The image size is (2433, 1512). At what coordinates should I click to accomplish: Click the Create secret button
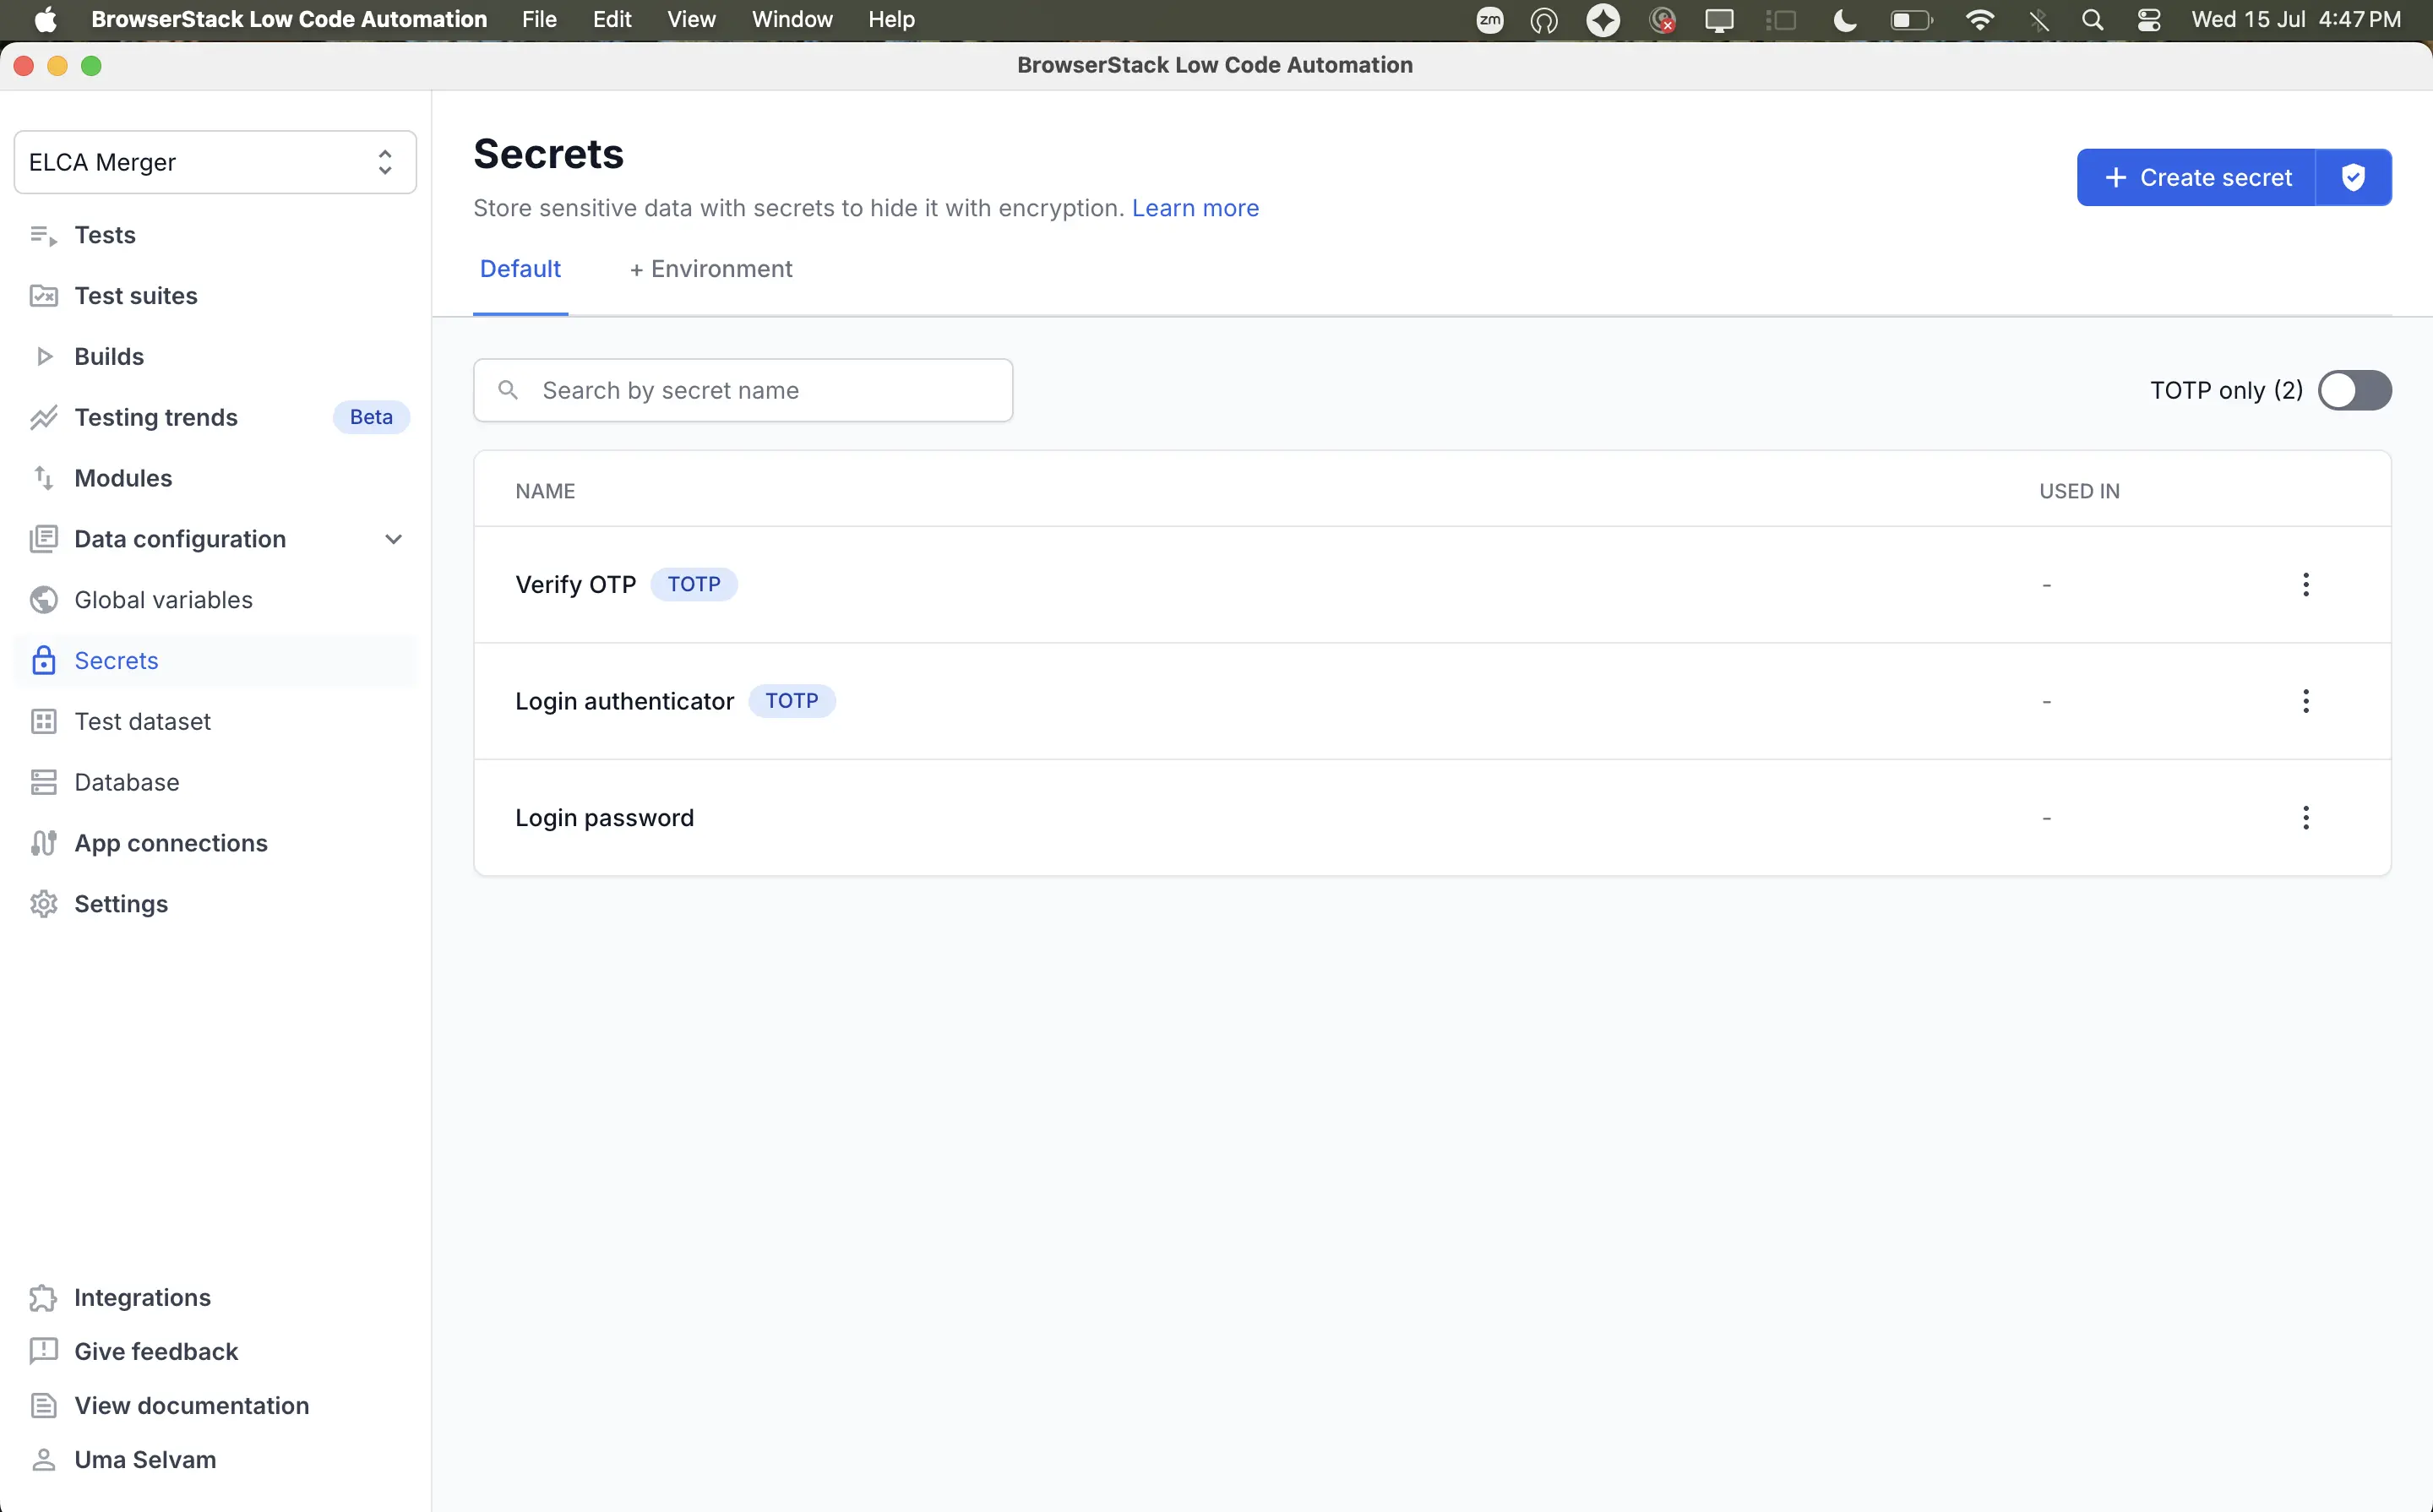pyautogui.click(x=2196, y=178)
